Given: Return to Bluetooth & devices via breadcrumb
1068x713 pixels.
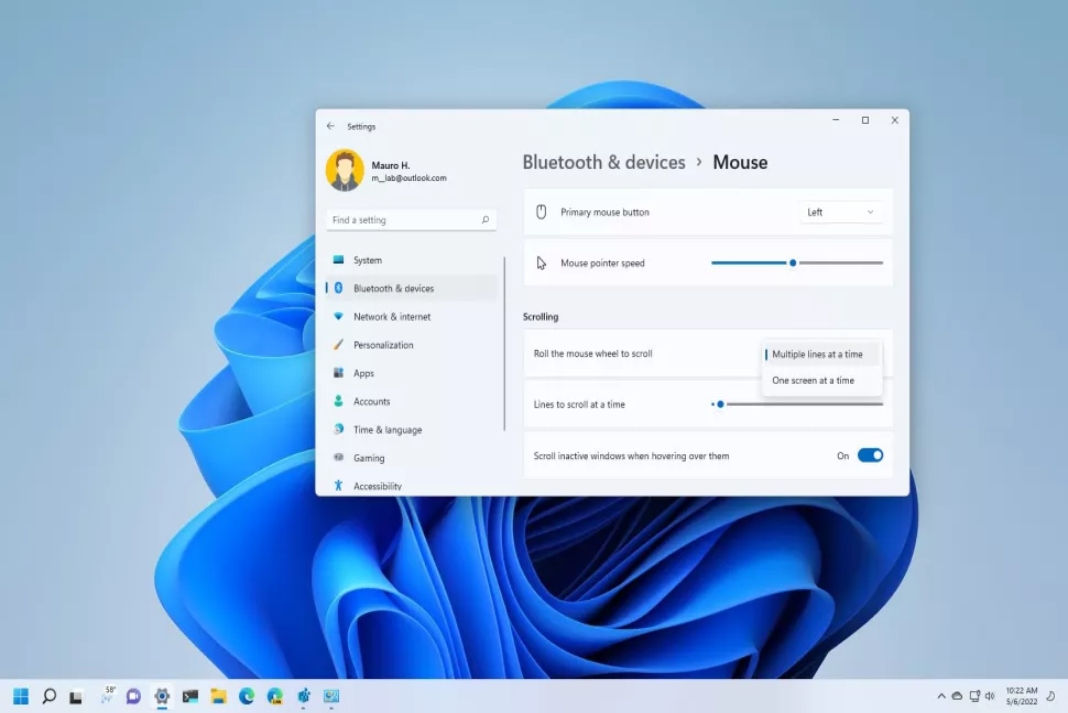Looking at the screenshot, I should coord(604,161).
